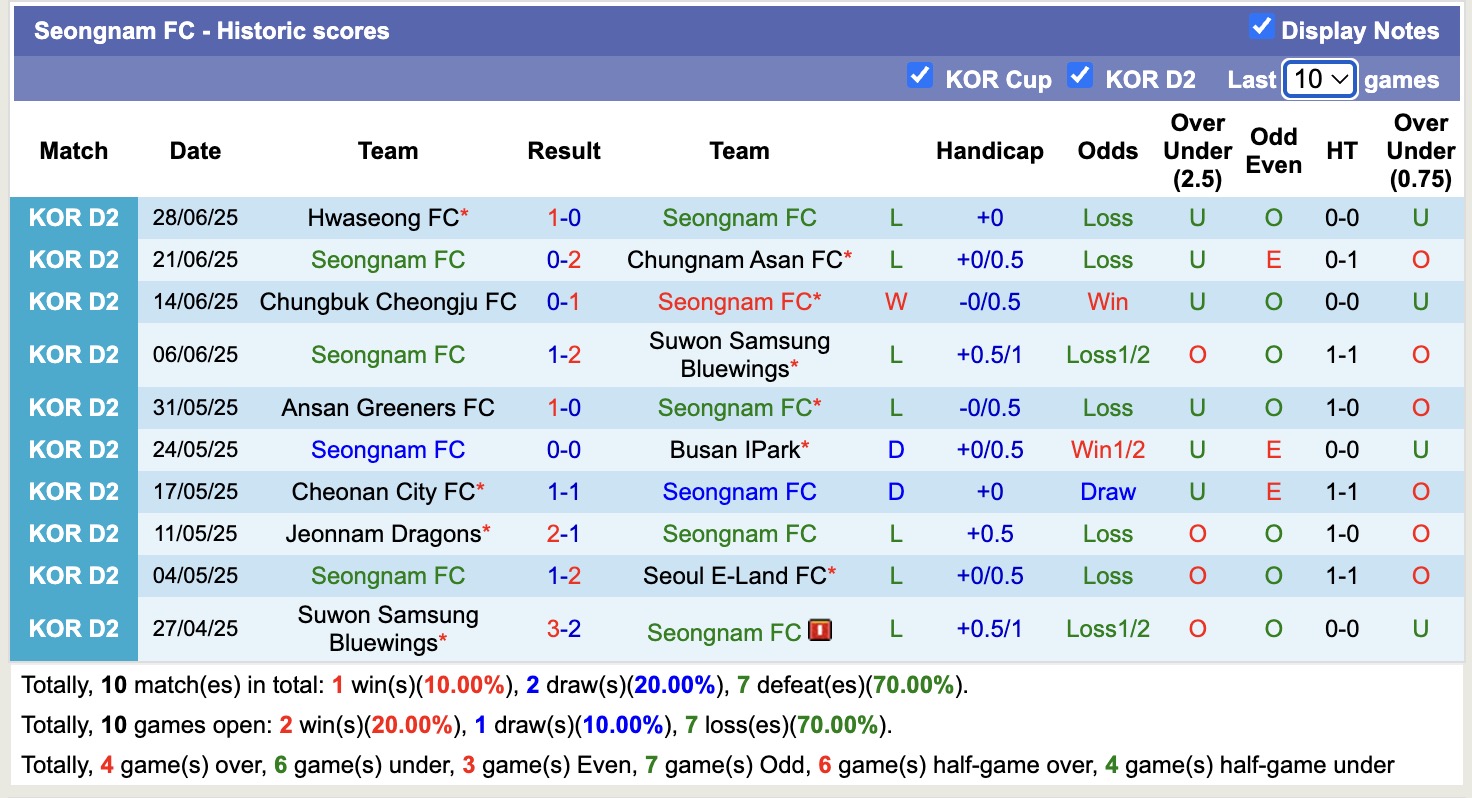This screenshot has height=798, width=1472.
Task: Click the 1-2 result against Seoul E-Land
Action: pos(565,575)
